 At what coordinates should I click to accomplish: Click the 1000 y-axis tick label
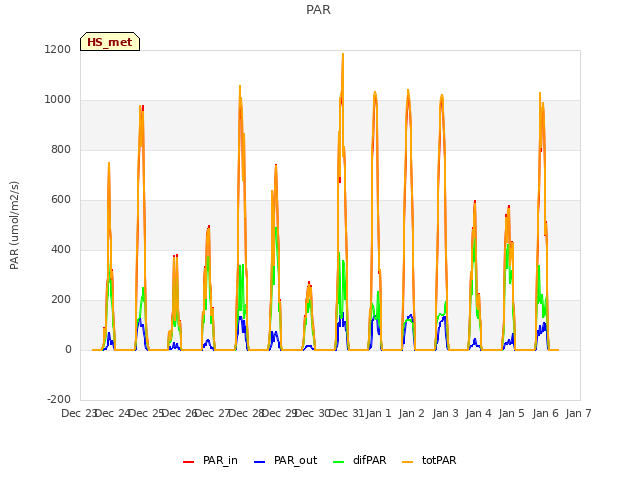click(x=58, y=100)
